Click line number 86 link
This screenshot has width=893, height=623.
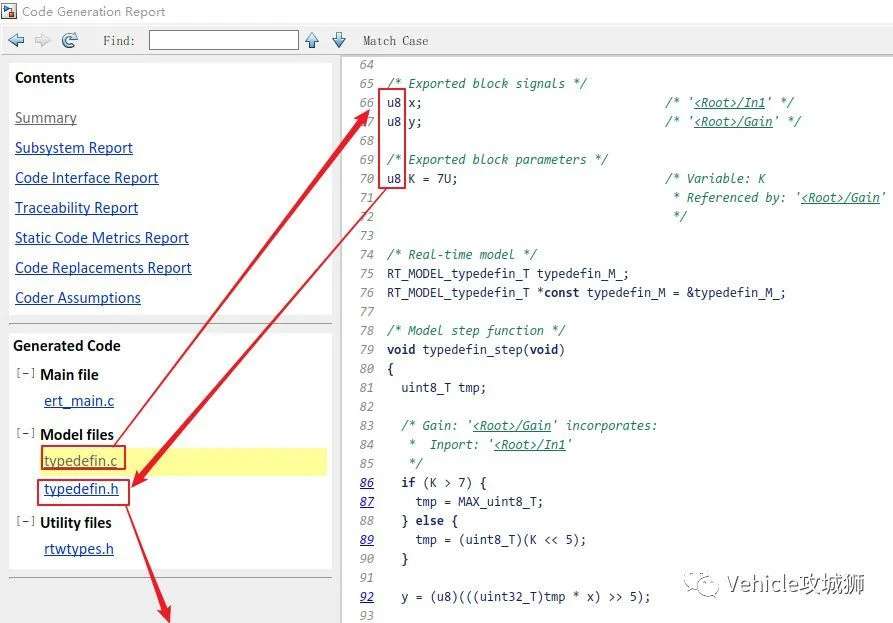(367, 483)
